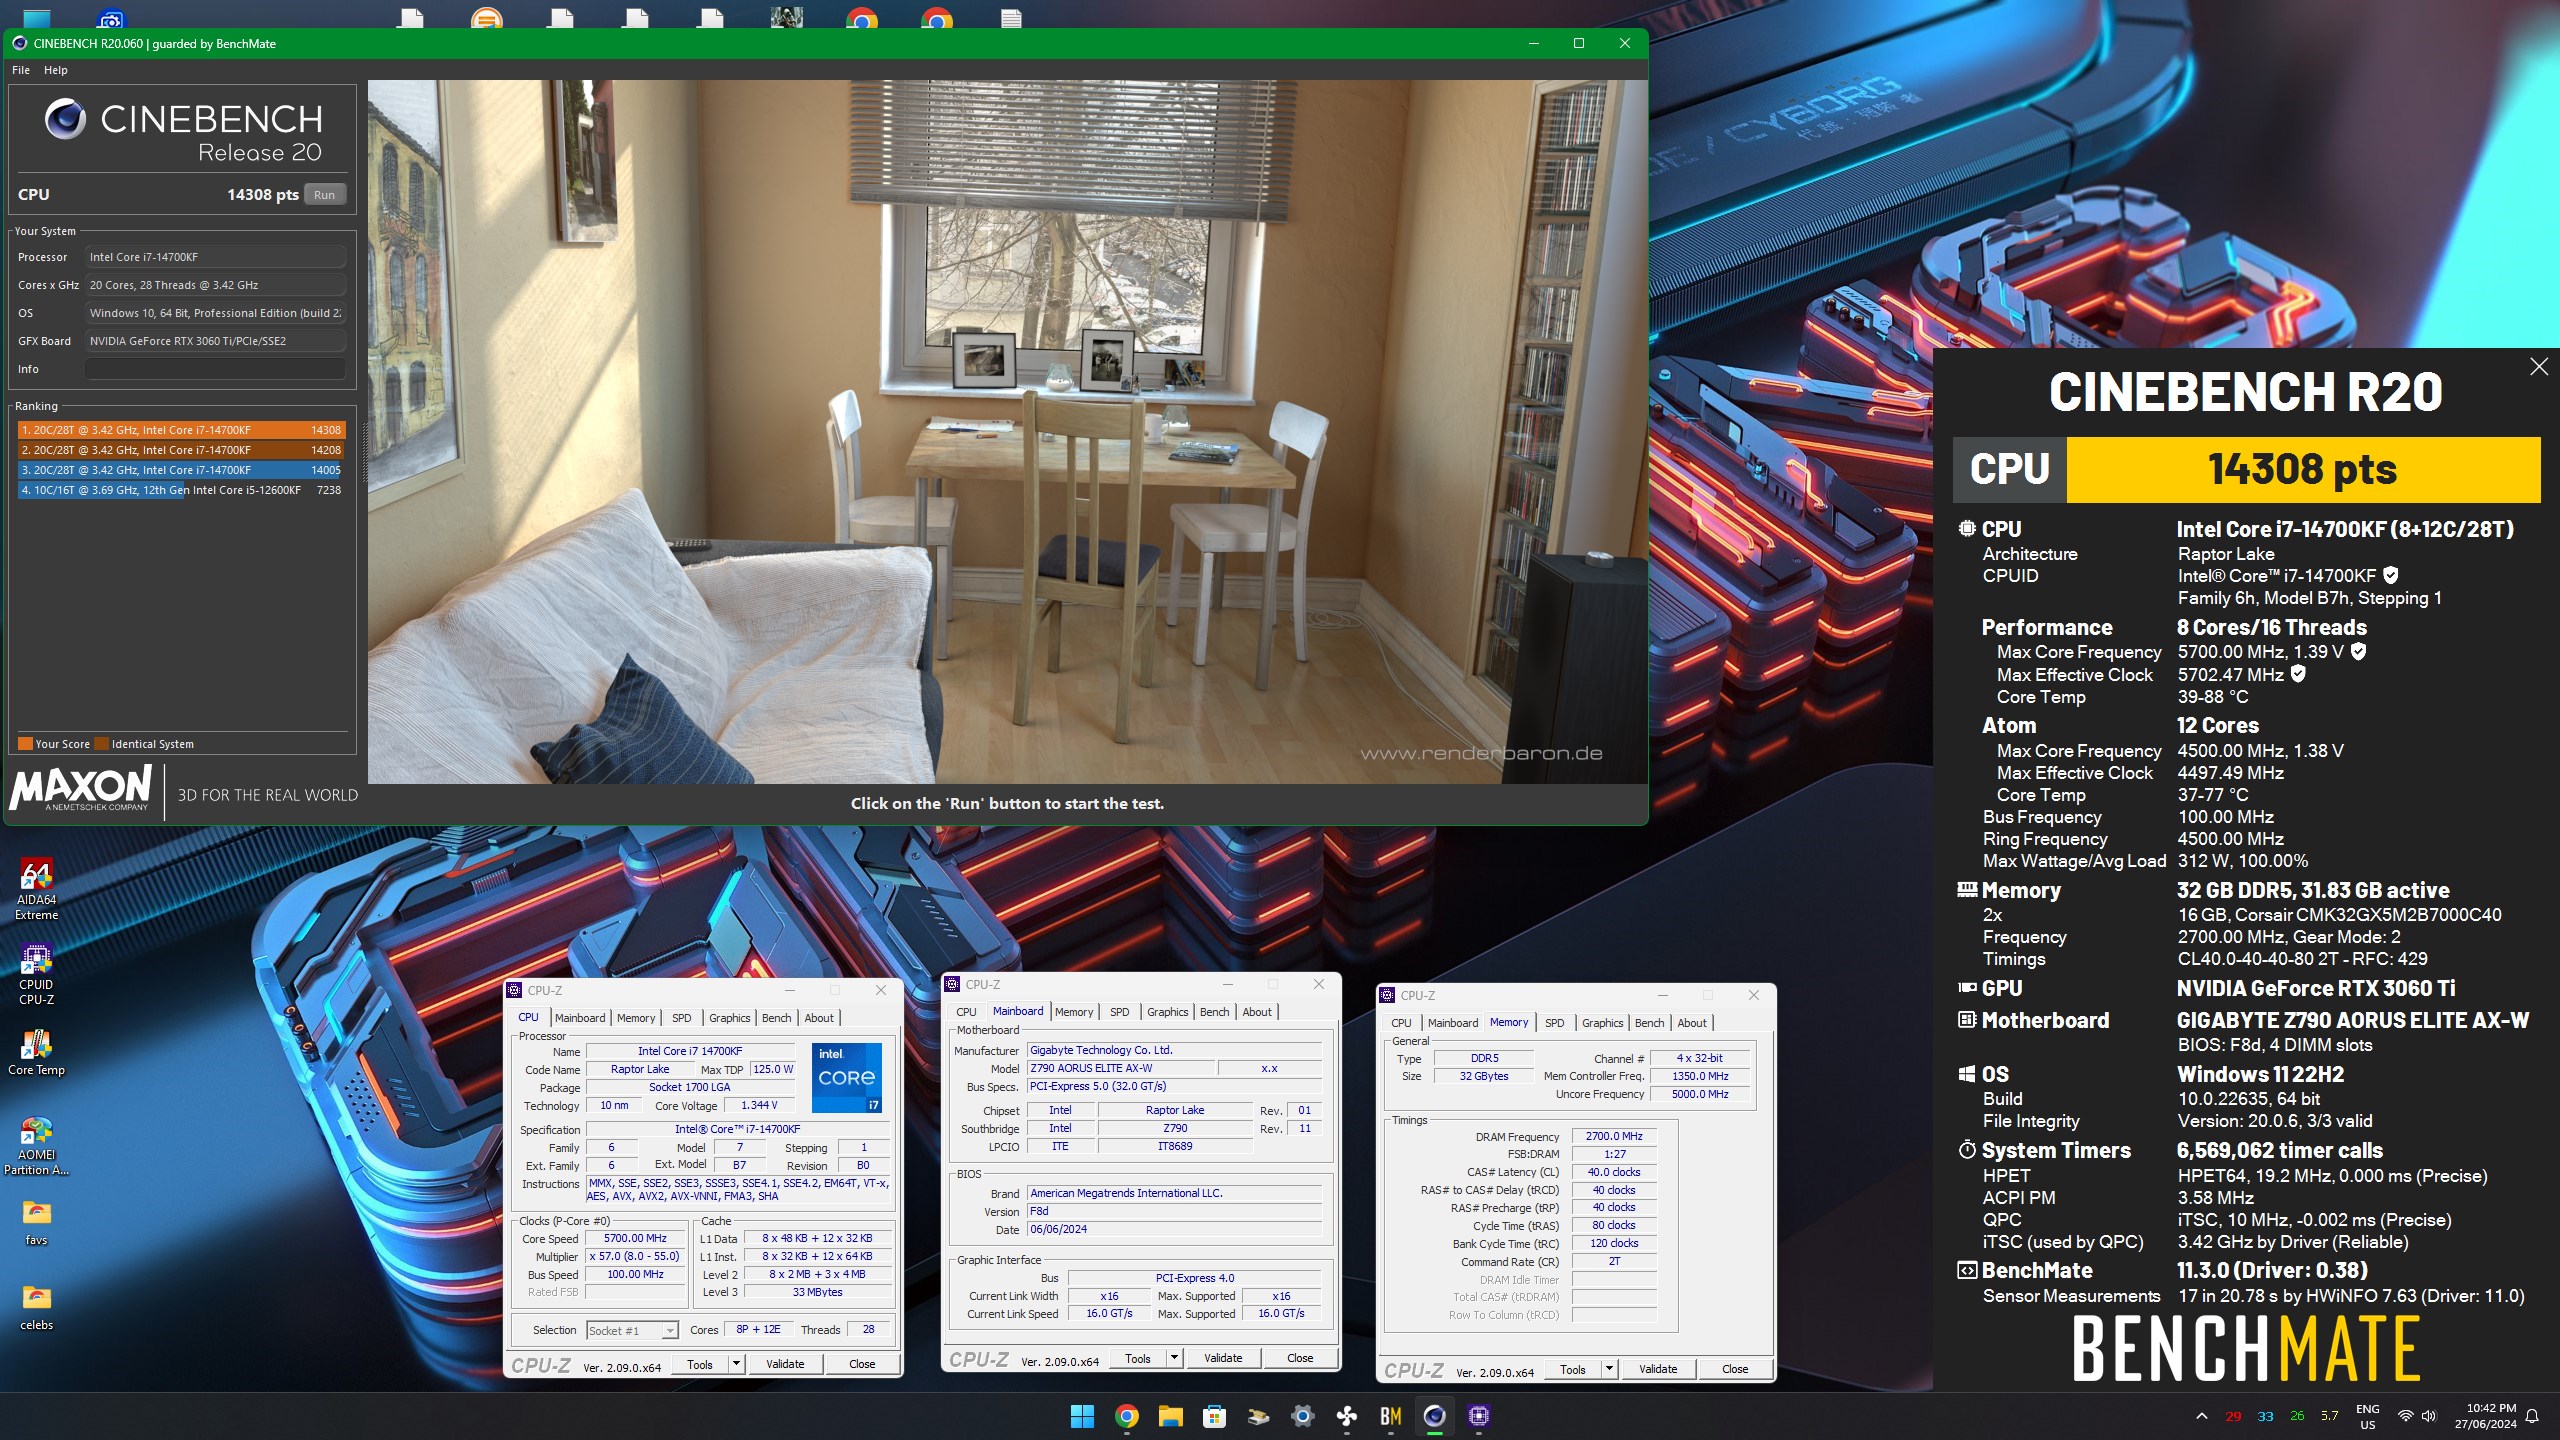Image resolution: width=2560 pixels, height=1440 pixels.
Task: Click the red 29 temperature tray icon
Action: (2233, 1416)
